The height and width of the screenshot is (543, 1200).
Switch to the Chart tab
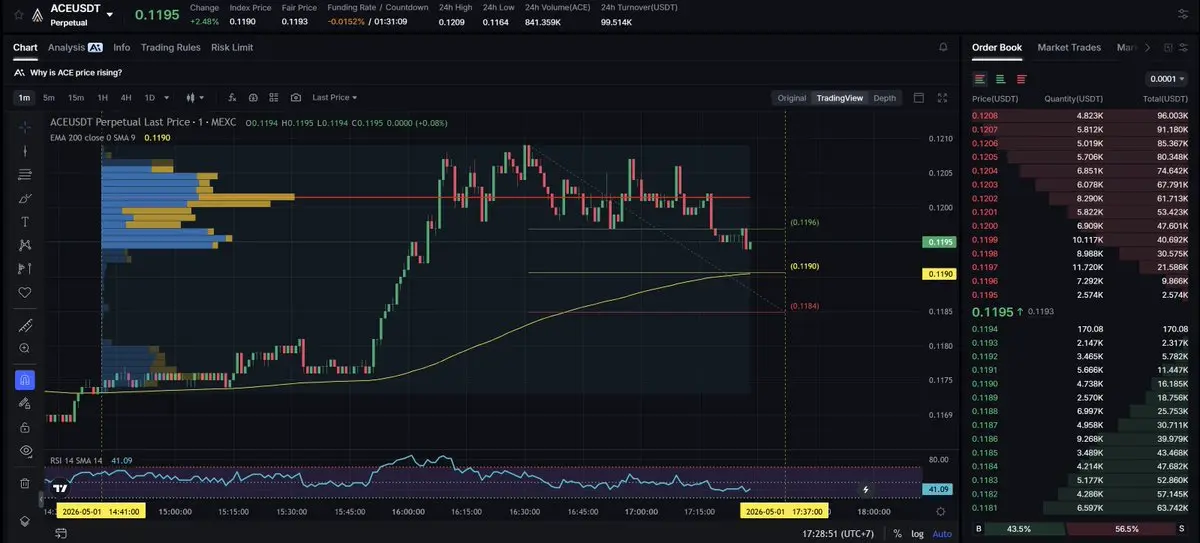pos(25,47)
